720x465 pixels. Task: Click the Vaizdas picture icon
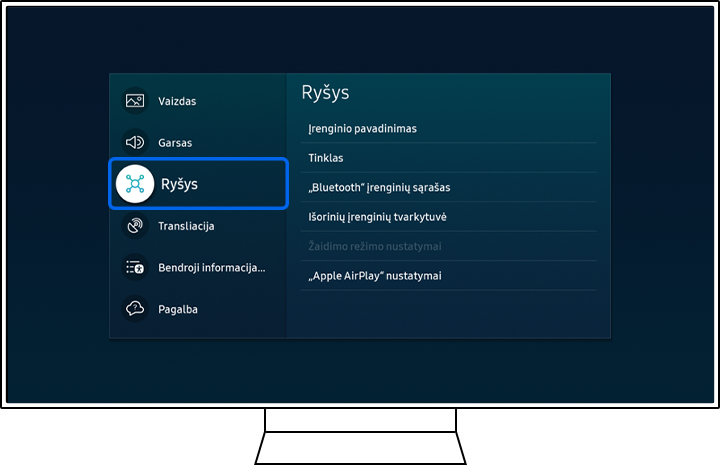(134, 100)
